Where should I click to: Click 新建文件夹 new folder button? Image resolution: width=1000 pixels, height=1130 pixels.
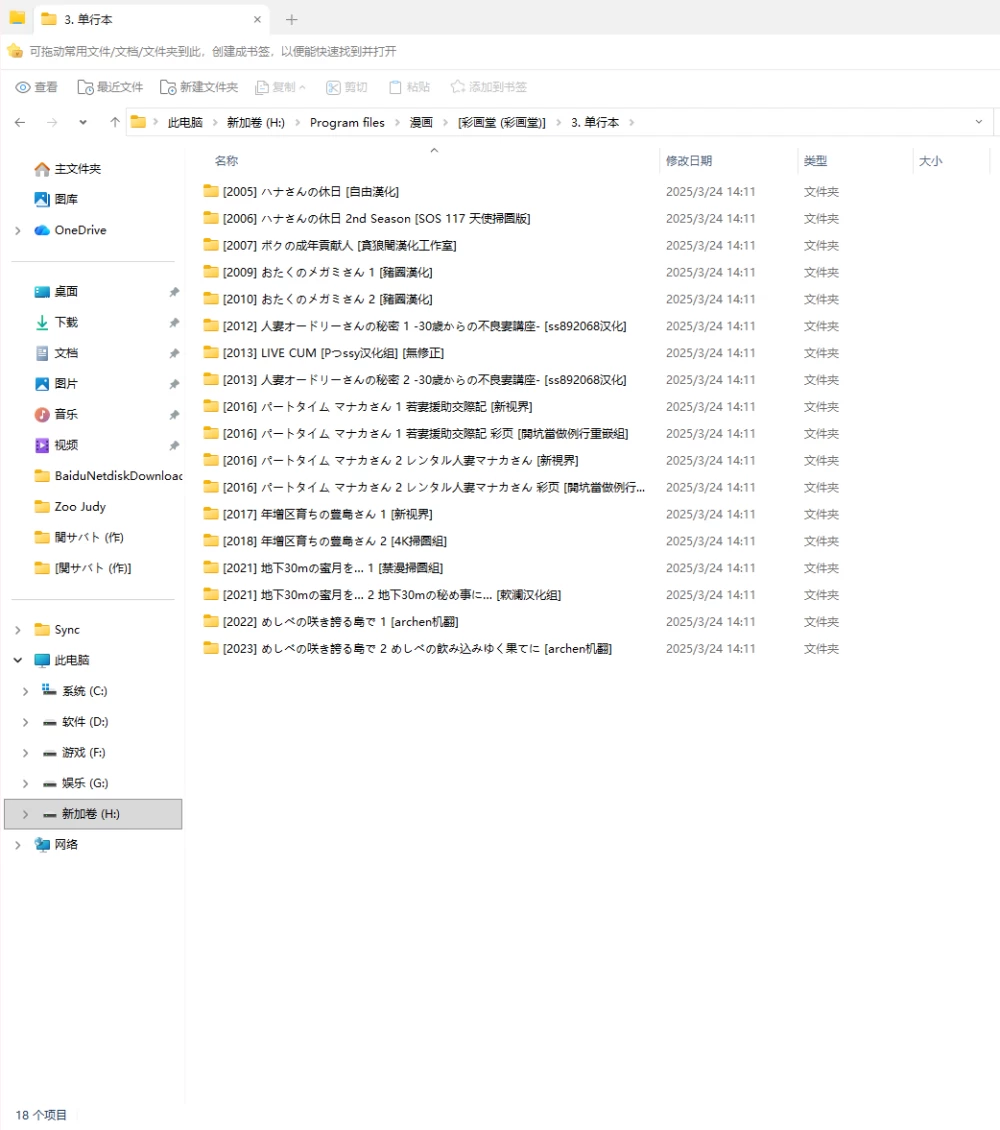click(x=199, y=87)
